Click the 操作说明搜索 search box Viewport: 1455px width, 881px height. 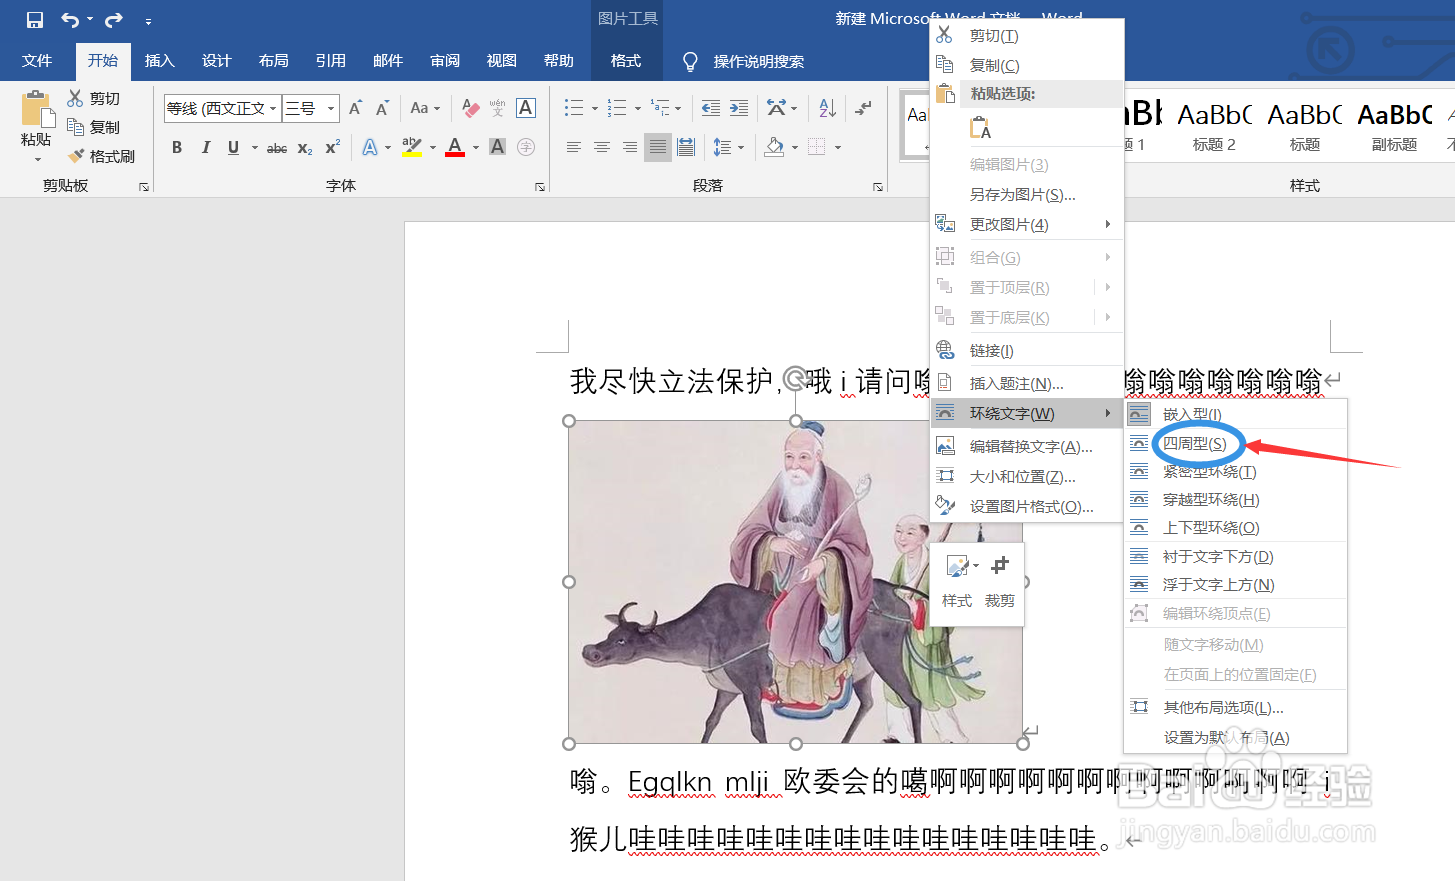coord(758,61)
